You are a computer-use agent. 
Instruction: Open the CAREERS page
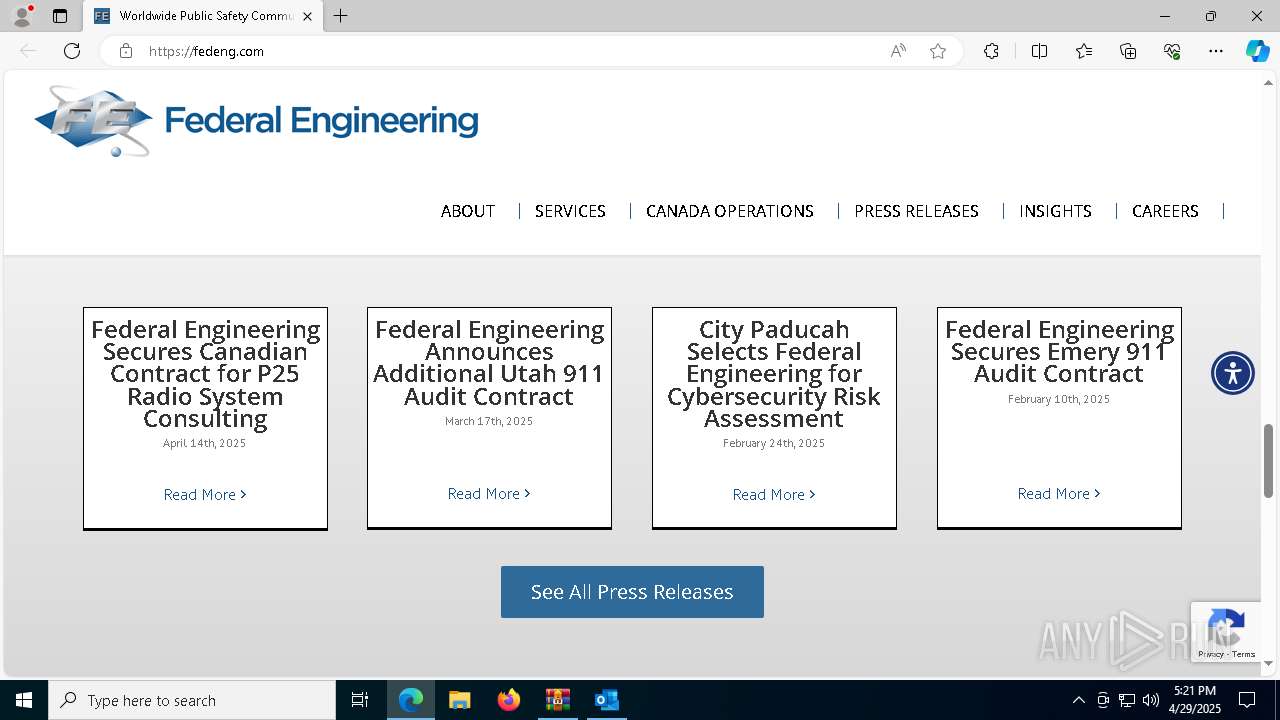[x=1165, y=211]
